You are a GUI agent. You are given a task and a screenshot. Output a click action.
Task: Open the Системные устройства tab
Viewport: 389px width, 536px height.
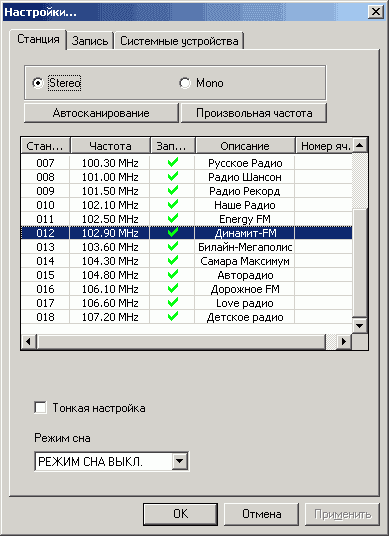click(x=179, y=41)
